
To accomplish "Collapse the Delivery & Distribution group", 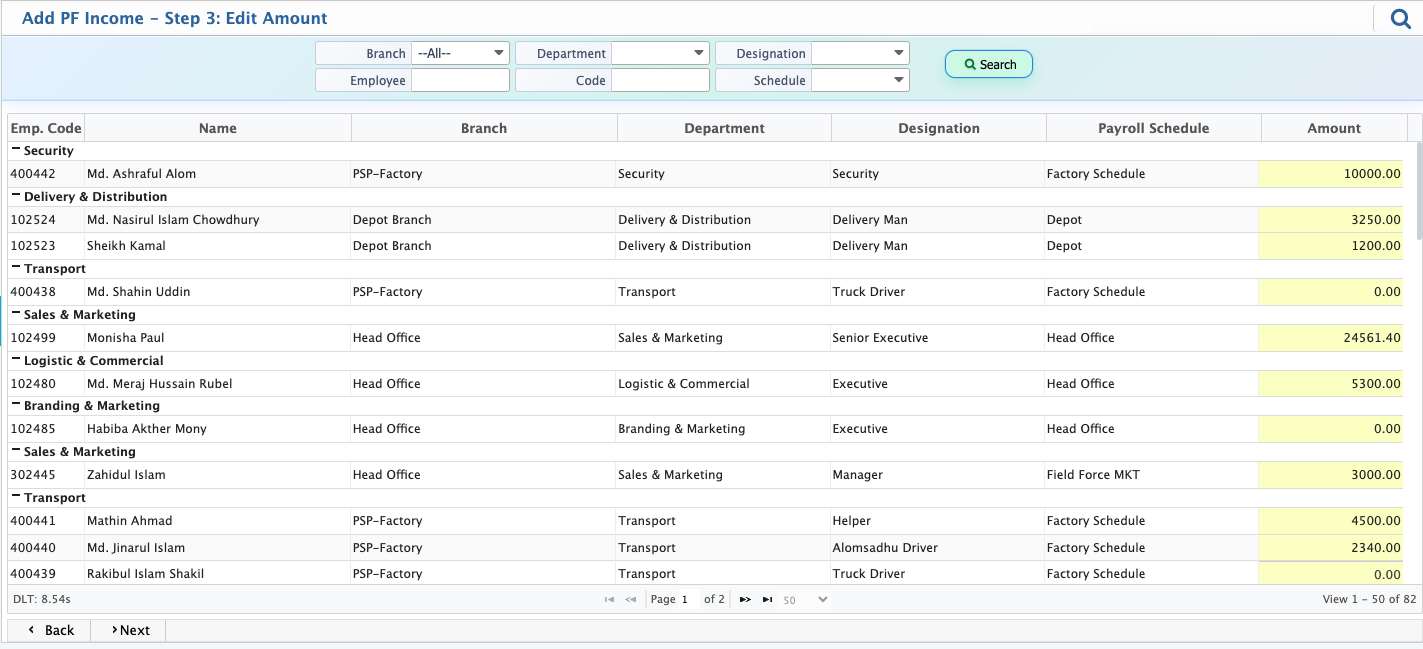I will [x=16, y=196].
